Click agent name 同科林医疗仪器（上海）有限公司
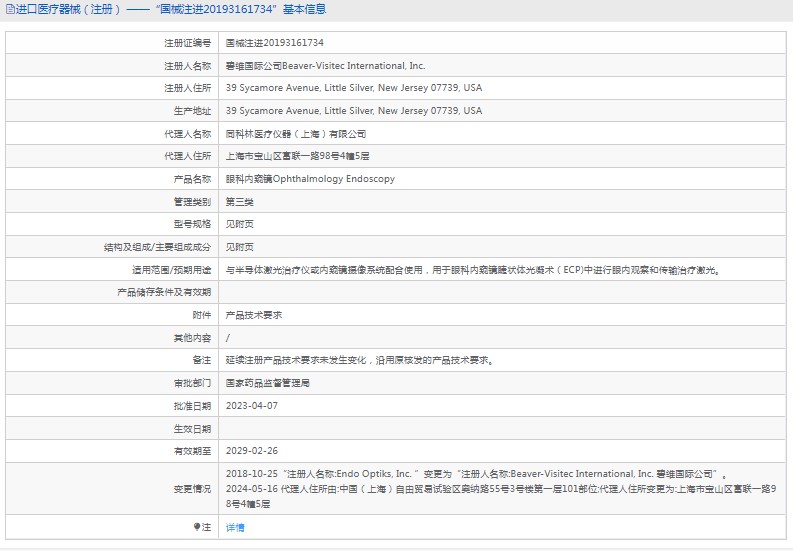Image resolution: width=793 pixels, height=551 pixels. point(296,134)
